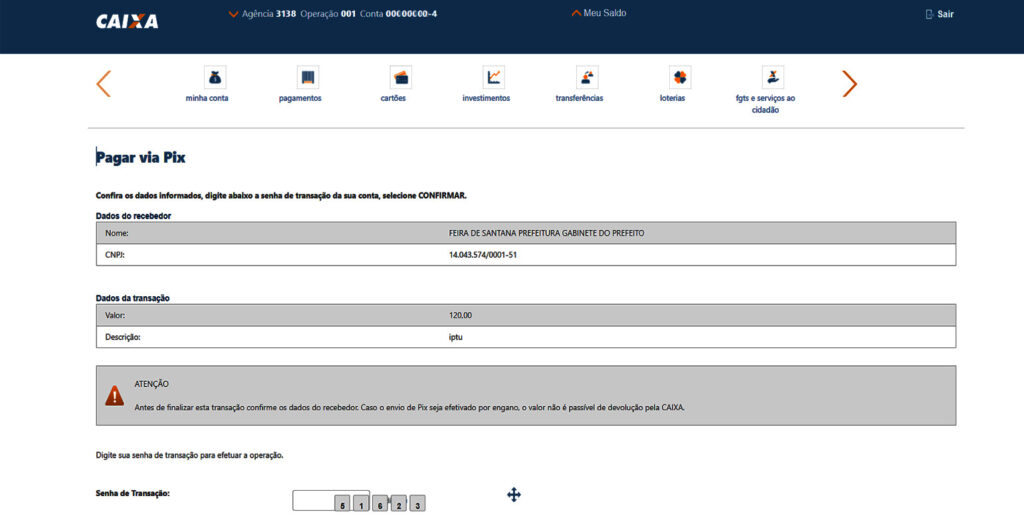Click the move arrows icon beside keypad
1024x518 pixels.
point(514,494)
